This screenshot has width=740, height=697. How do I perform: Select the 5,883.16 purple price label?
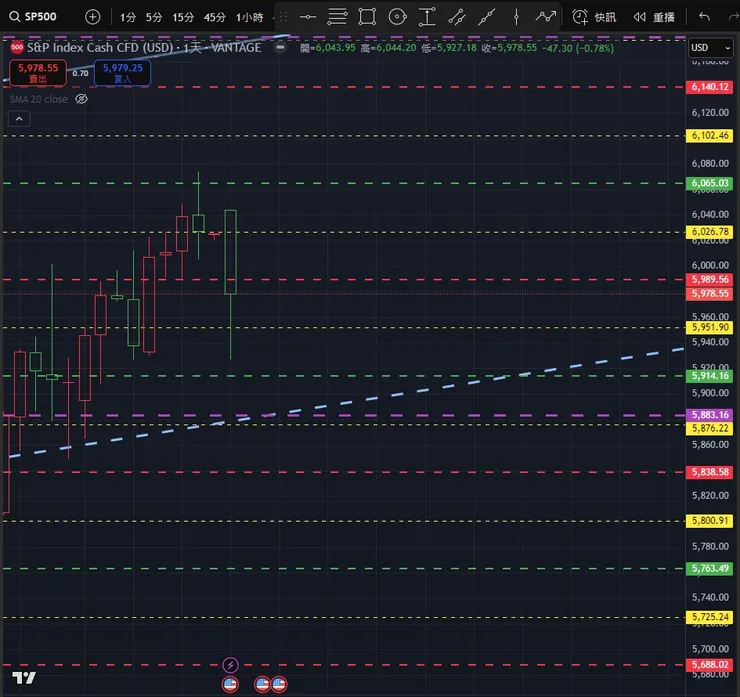[709, 415]
